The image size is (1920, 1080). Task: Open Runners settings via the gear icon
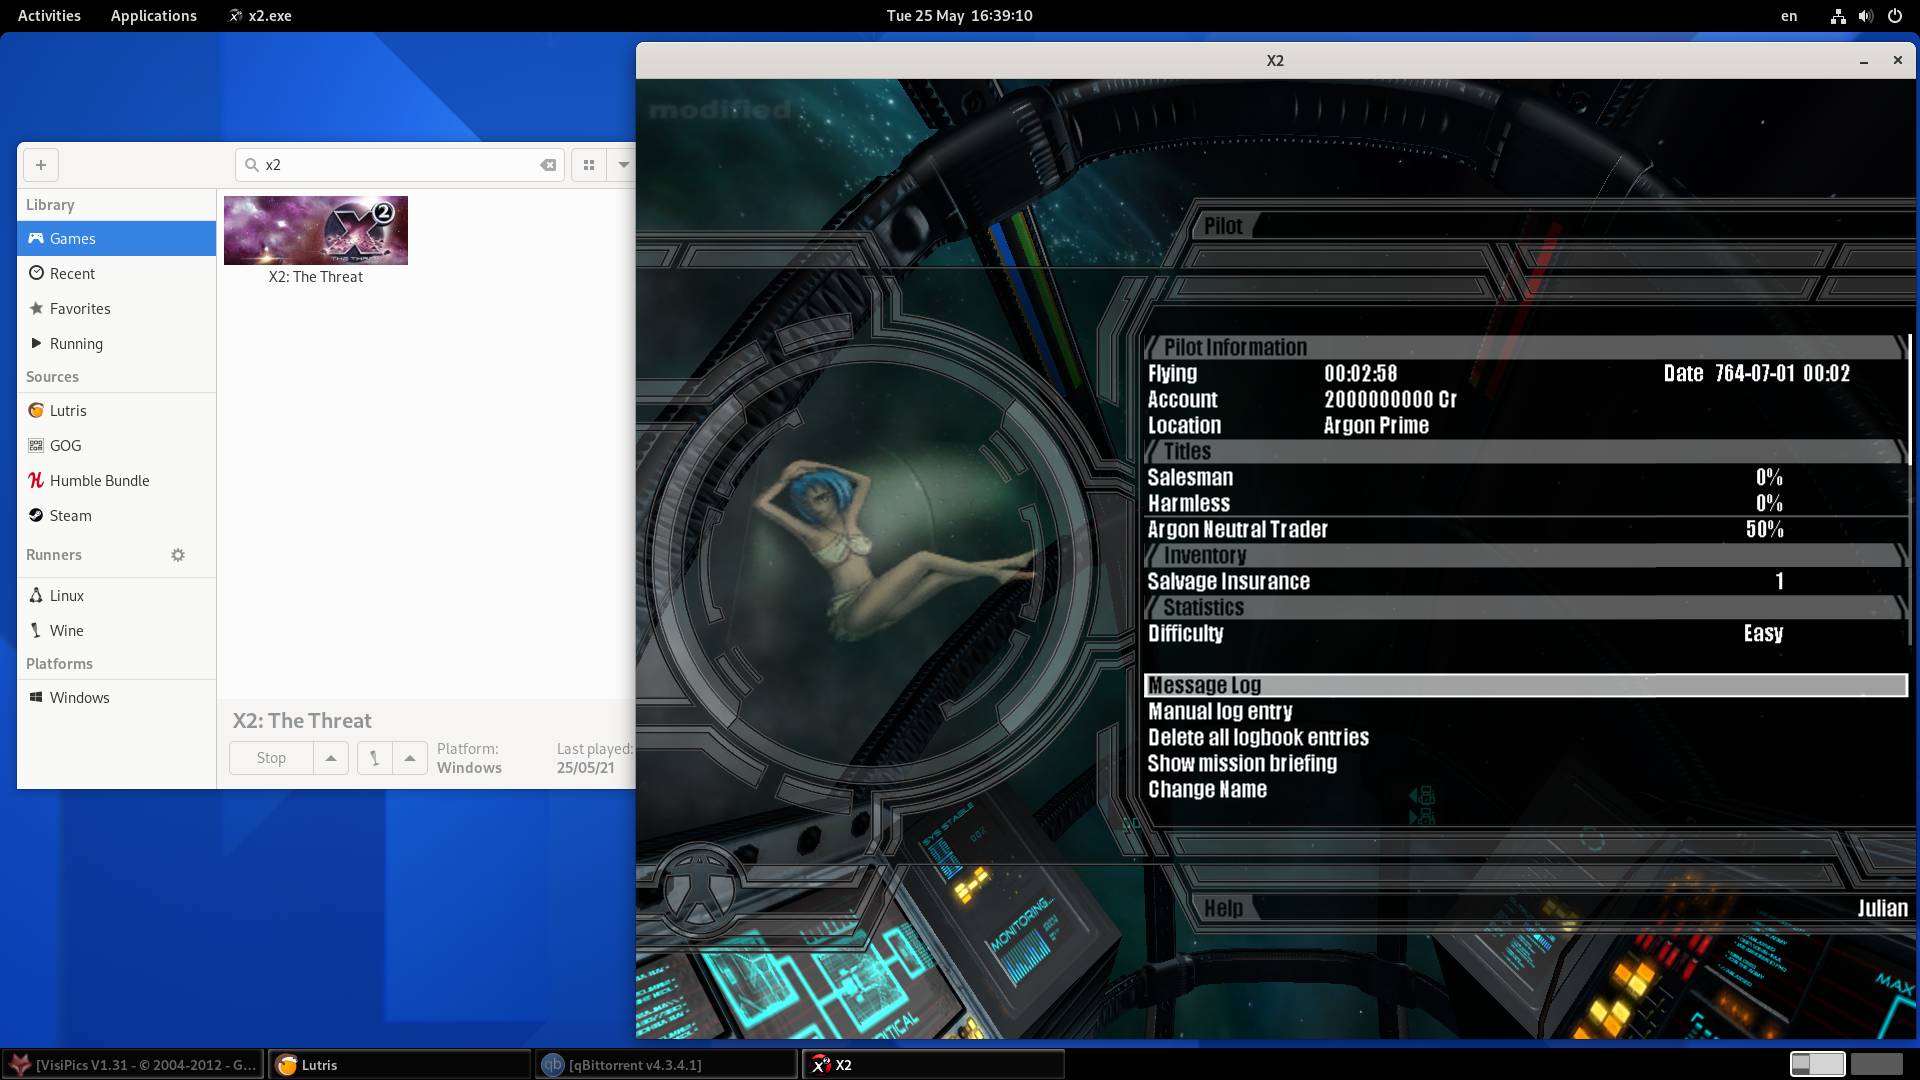coord(178,555)
